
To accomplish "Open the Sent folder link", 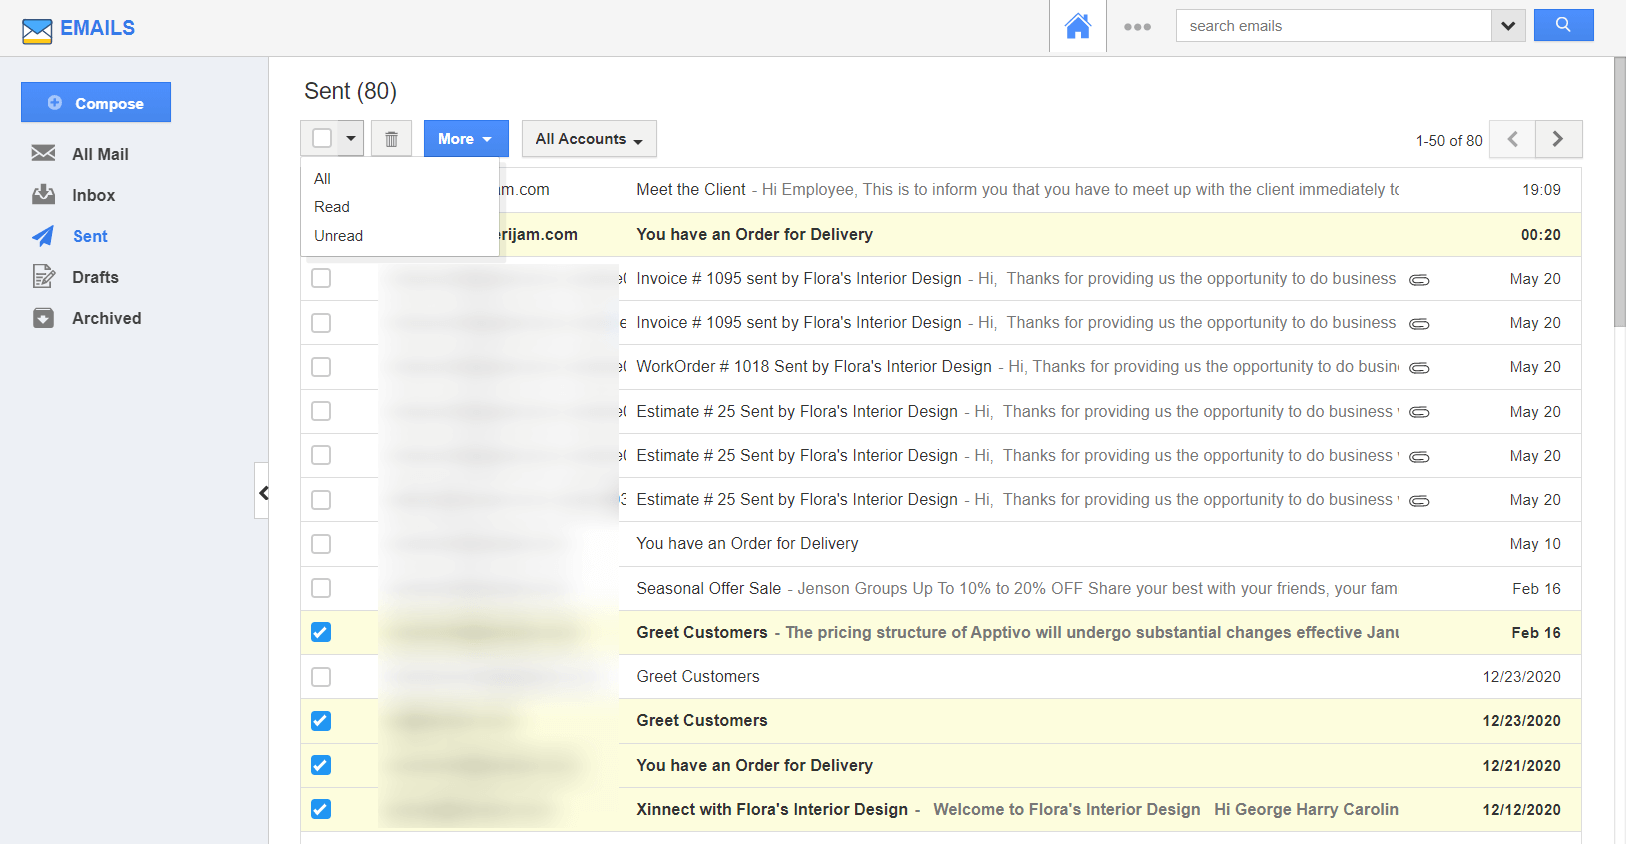I will tap(90, 236).
